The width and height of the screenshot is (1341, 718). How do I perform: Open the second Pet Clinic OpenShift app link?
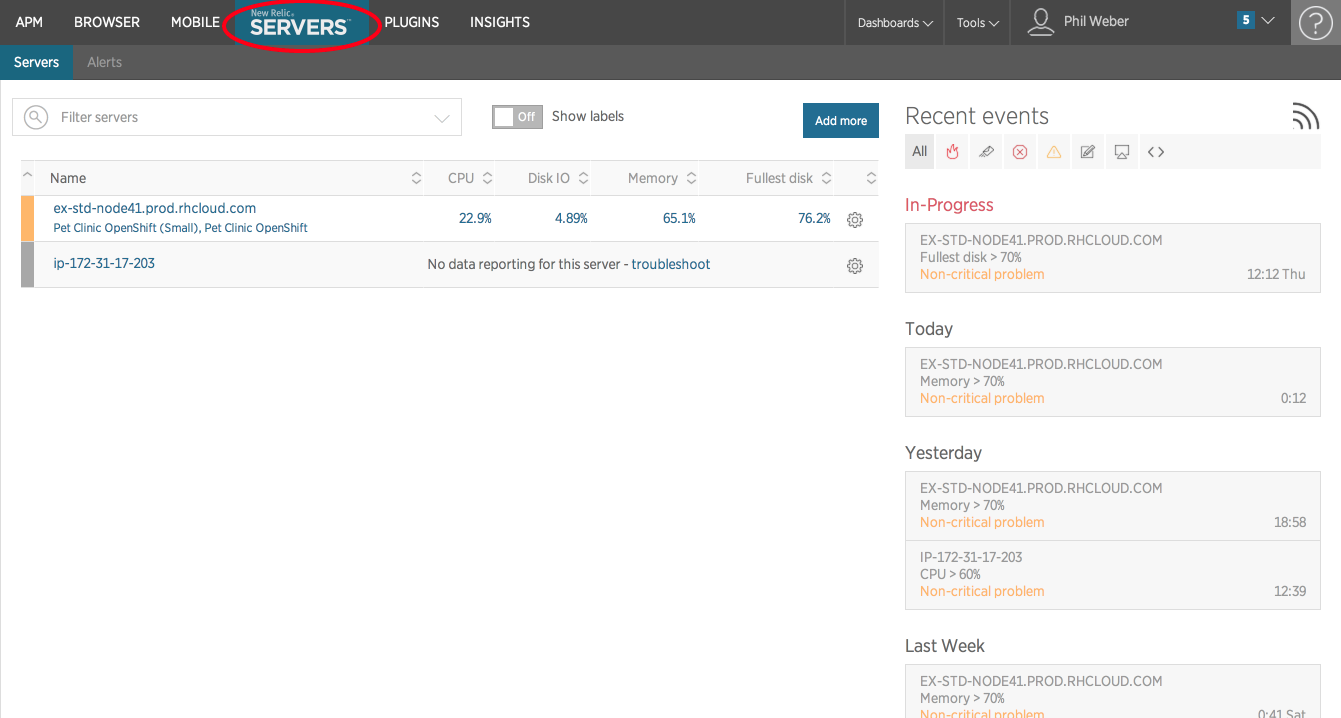pyautogui.click(x=256, y=228)
